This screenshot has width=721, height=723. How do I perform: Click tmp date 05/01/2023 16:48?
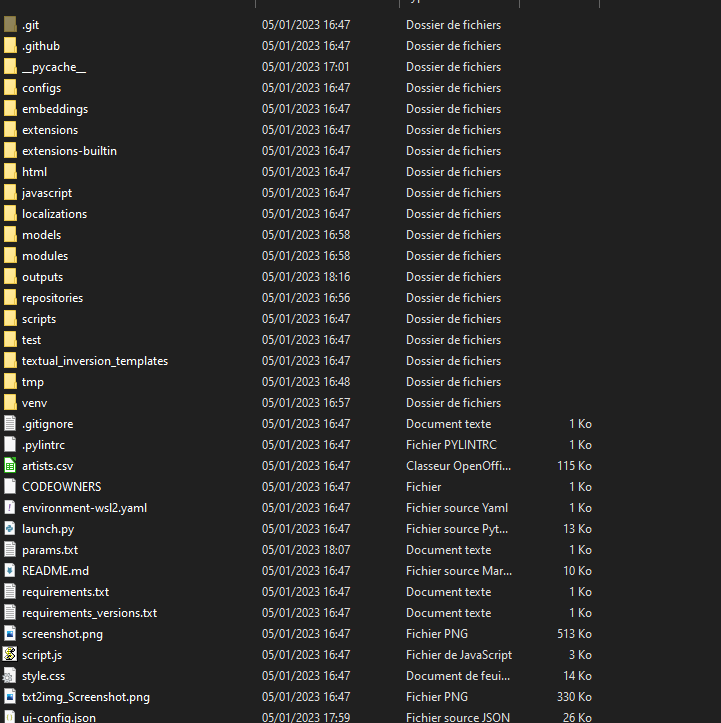pyautogui.click(x=306, y=382)
